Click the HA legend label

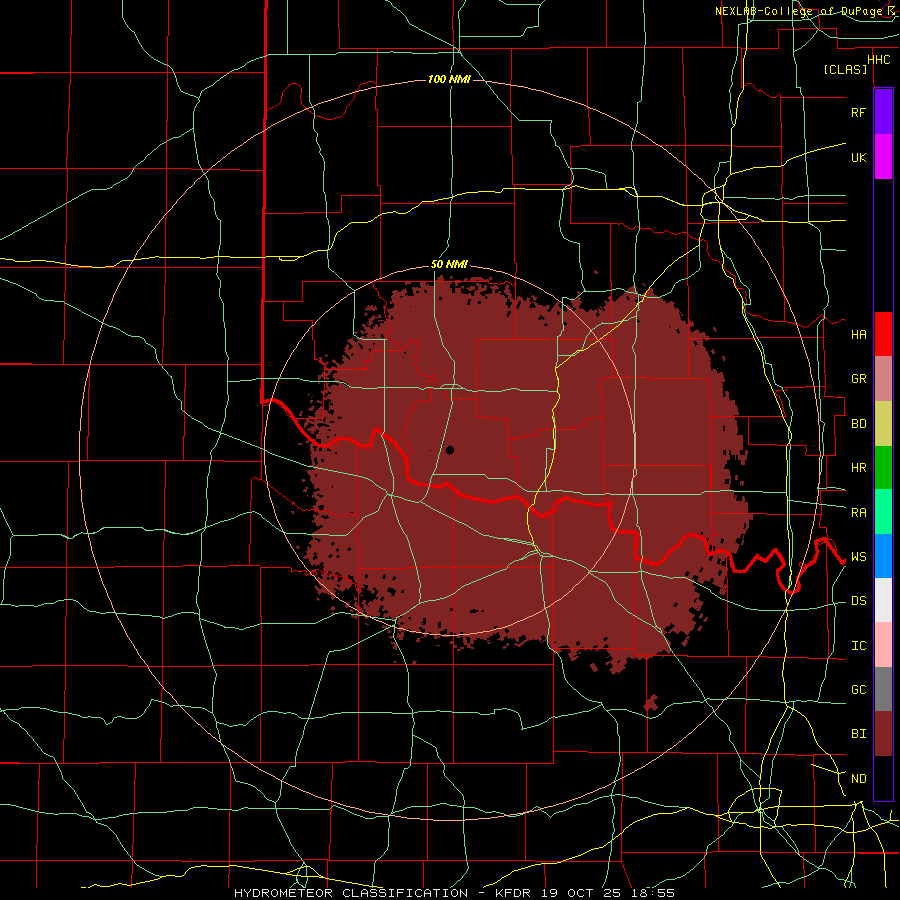pos(858,334)
